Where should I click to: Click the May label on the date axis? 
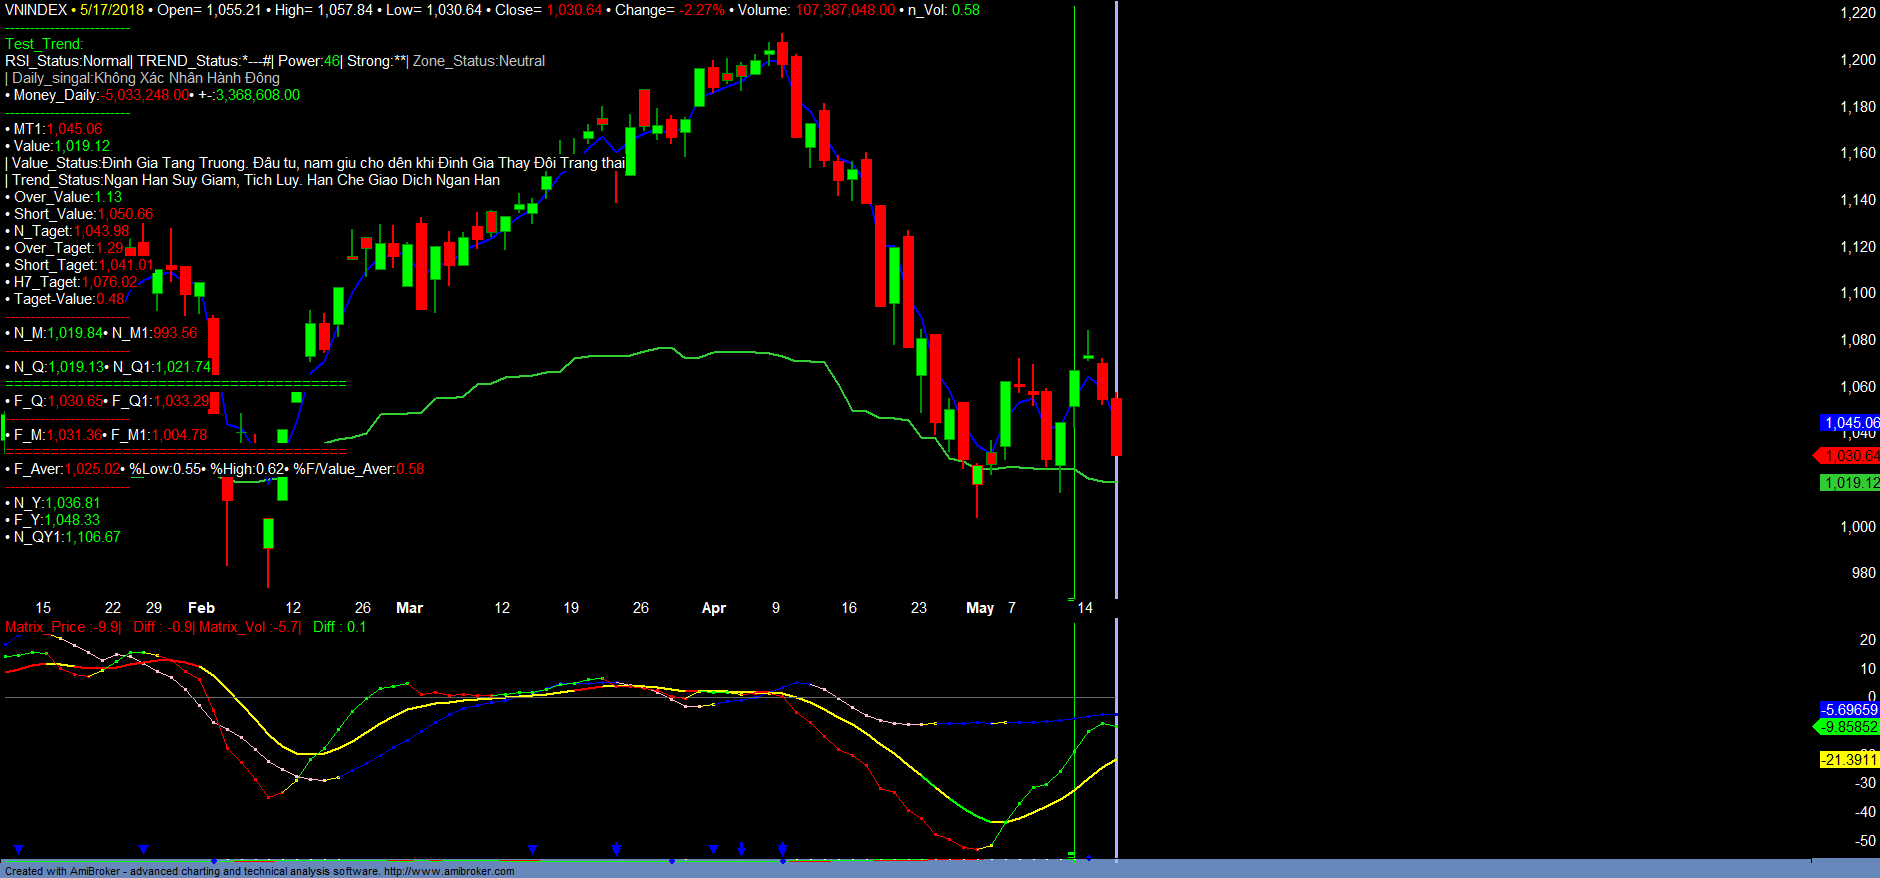pos(979,608)
